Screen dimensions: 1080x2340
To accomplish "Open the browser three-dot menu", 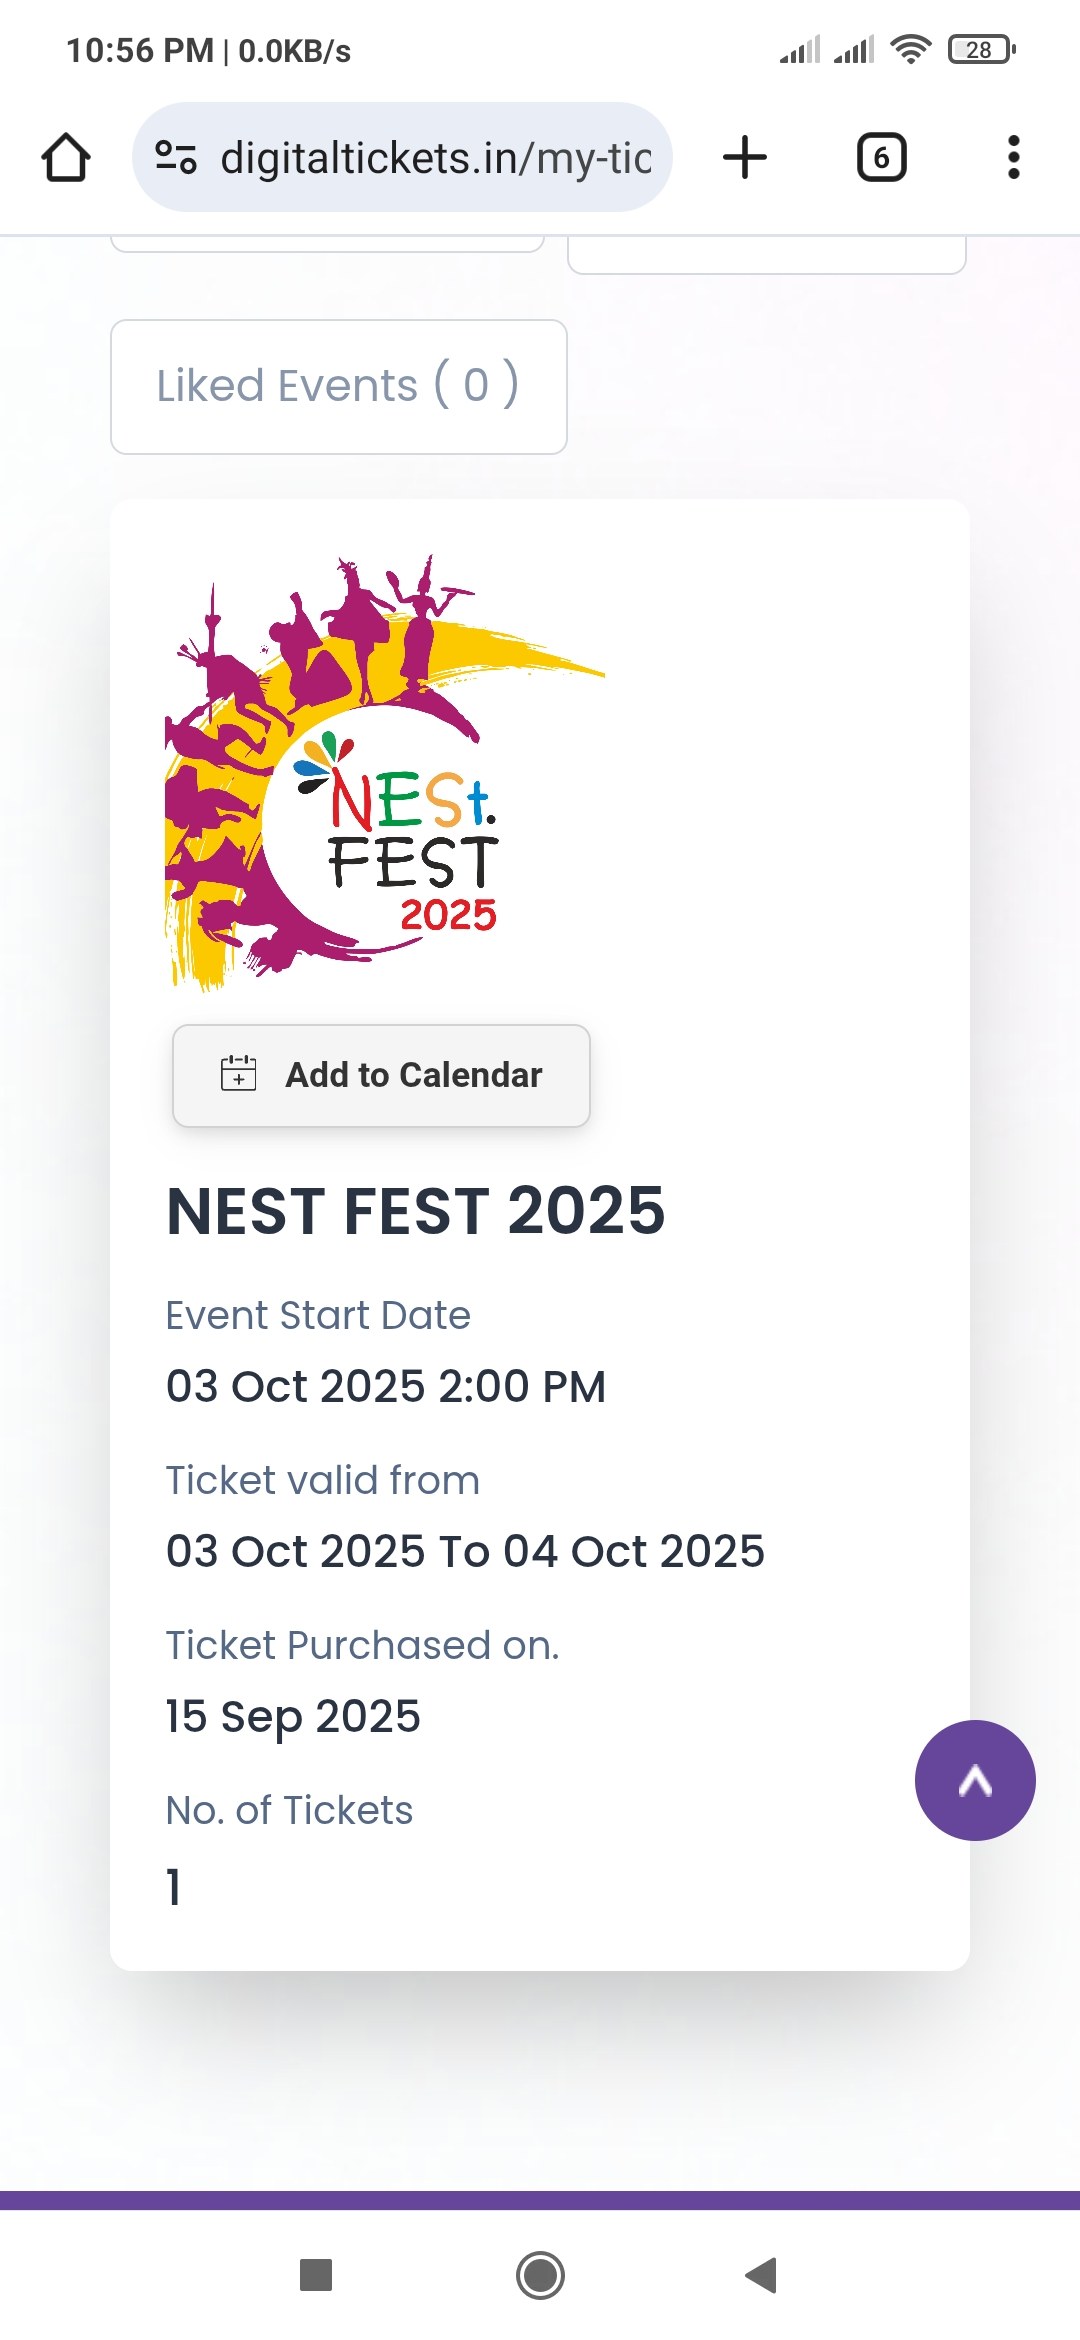I will coord(1013,158).
